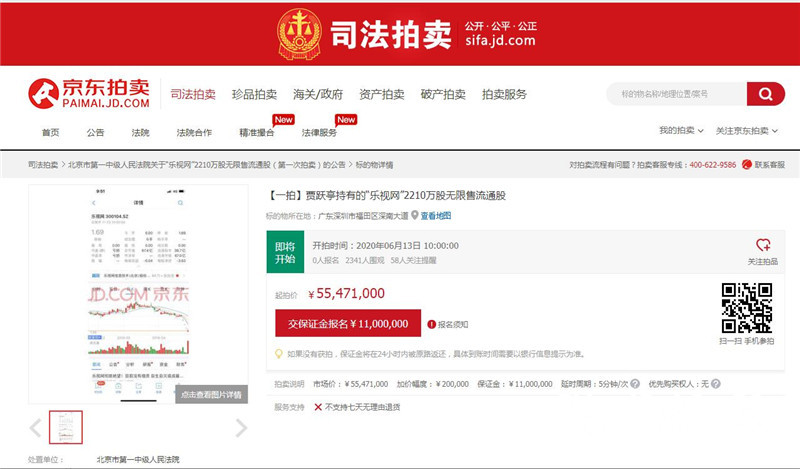Screen dimensions: 800x469
Task: Click the map pin location icon
Action: [414, 215]
